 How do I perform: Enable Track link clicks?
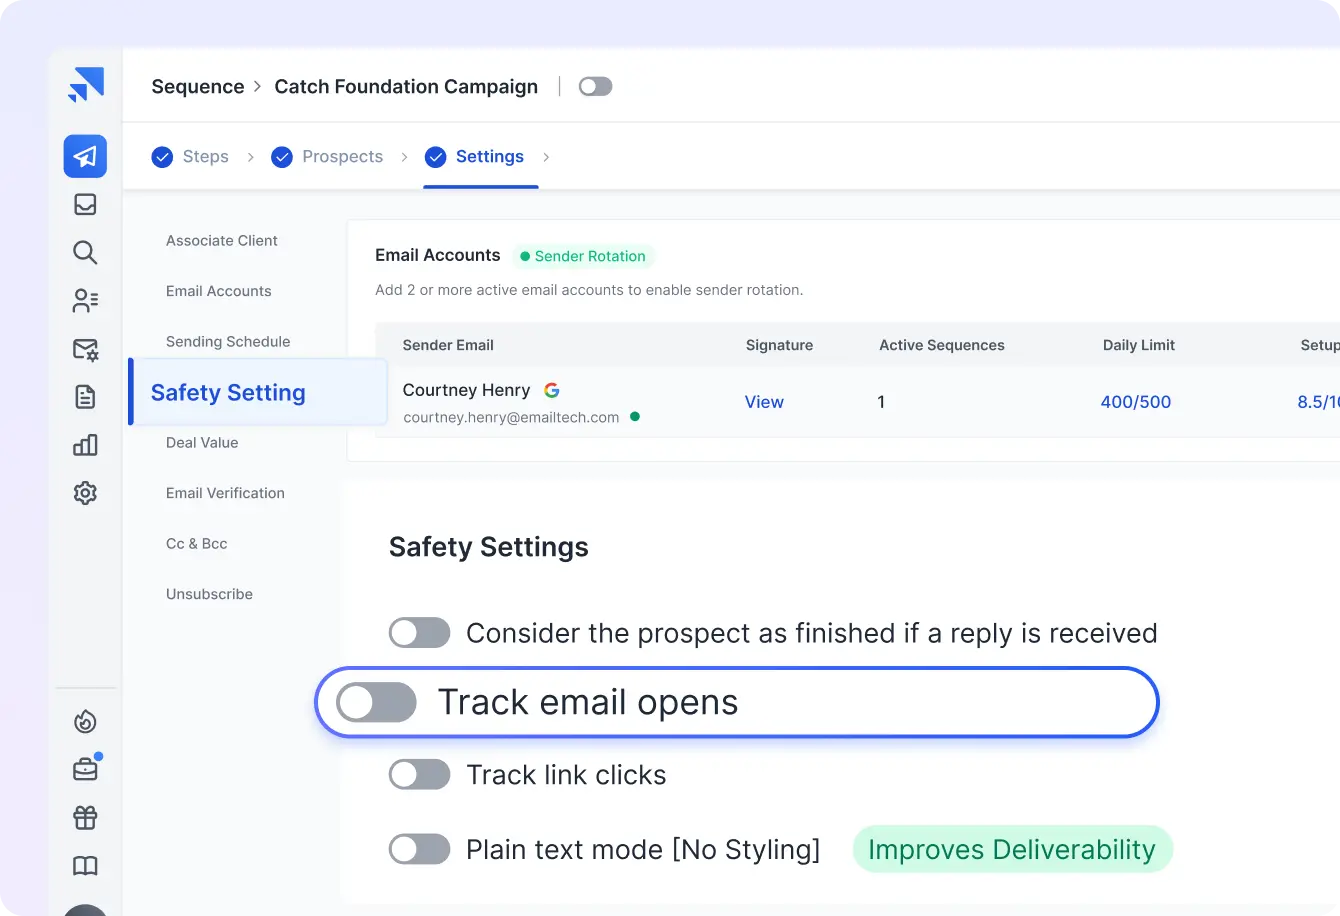pyautogui.click(x=419, y=774)
